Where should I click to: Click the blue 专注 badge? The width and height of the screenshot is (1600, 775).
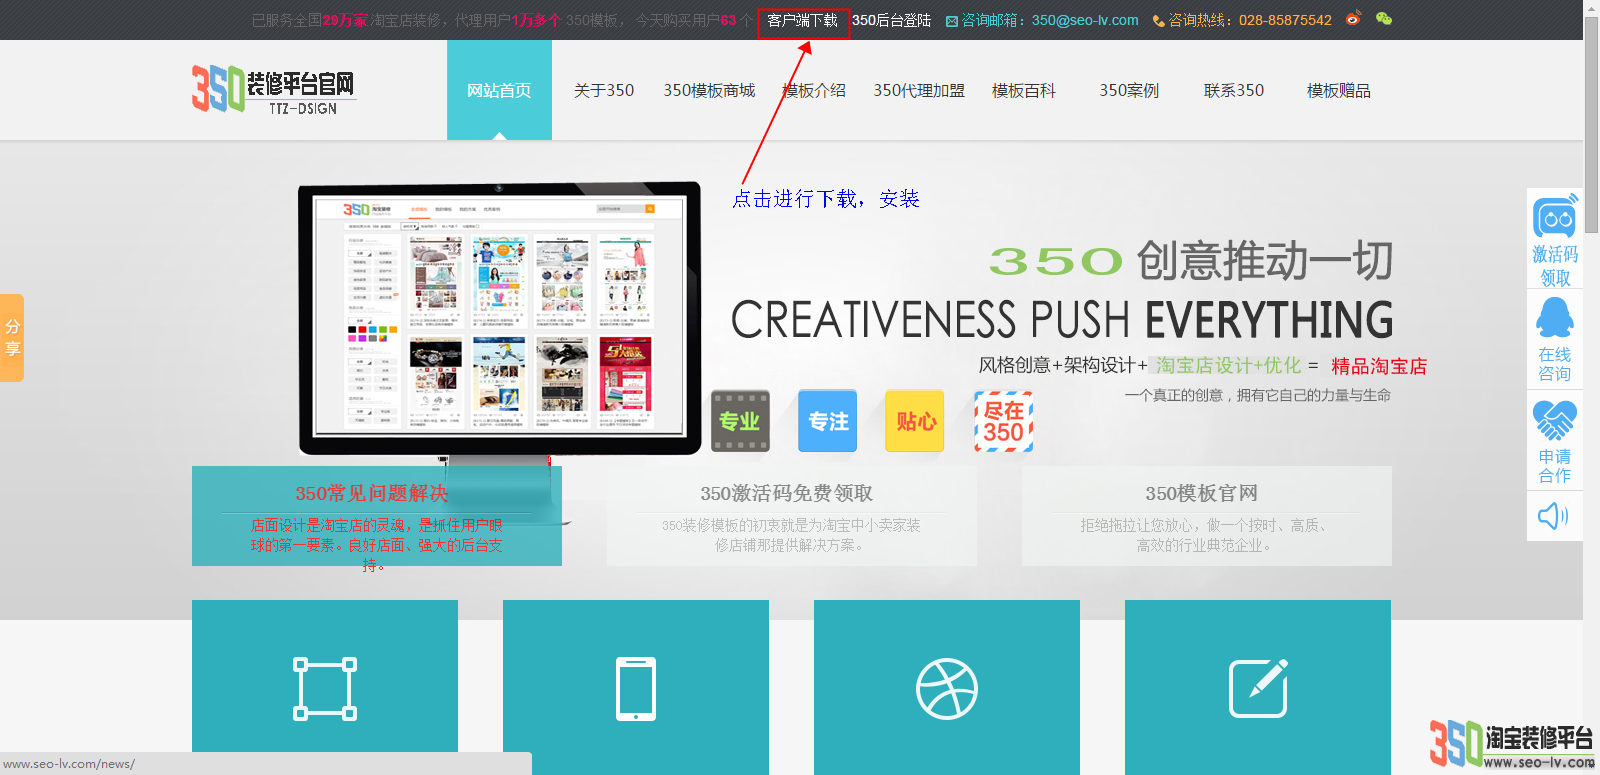(x=828, y=421)
